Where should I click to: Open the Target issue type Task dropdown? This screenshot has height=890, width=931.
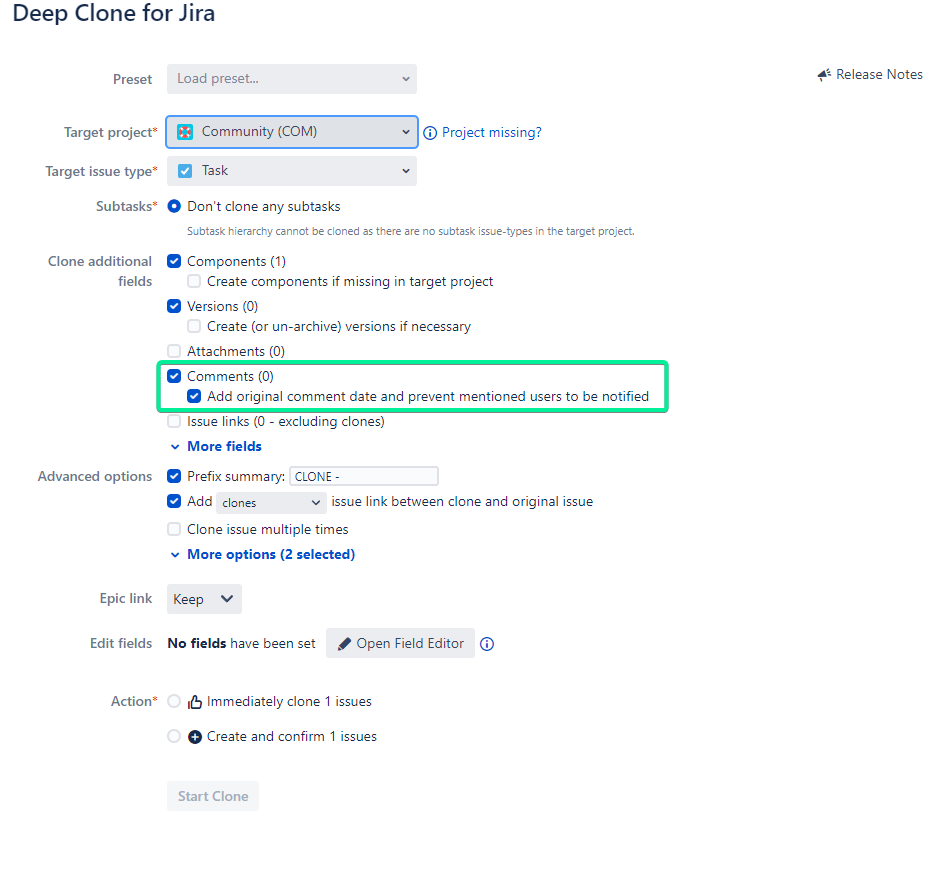[292, 171]
